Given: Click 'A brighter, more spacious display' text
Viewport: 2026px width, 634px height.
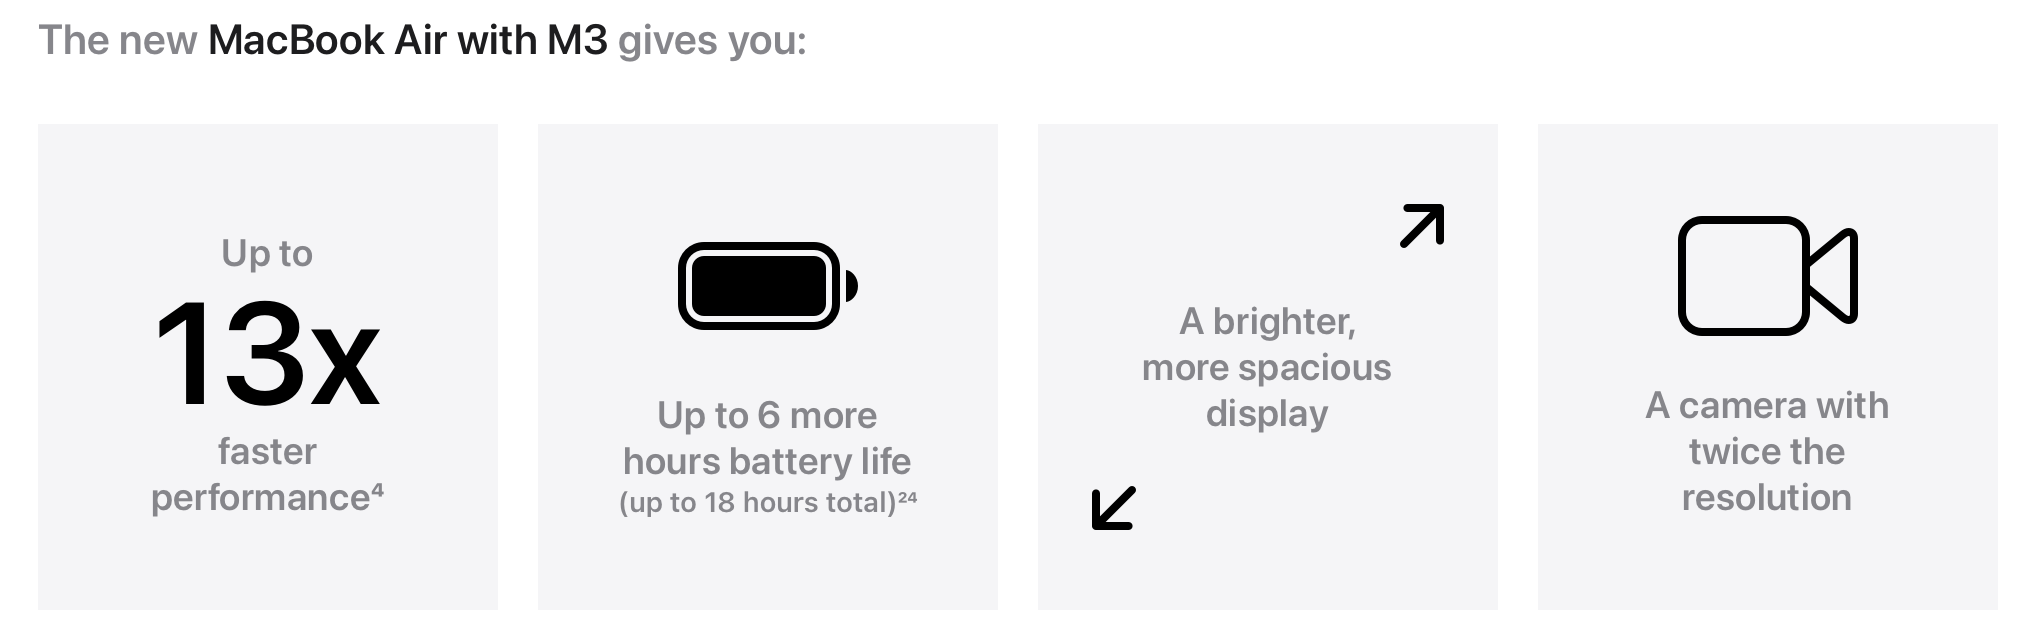Looking at the screenshot, I should pos(1267,367).
